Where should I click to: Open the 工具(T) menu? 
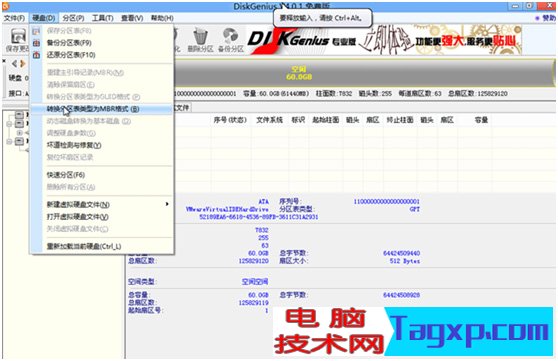(x=102, y=18)
